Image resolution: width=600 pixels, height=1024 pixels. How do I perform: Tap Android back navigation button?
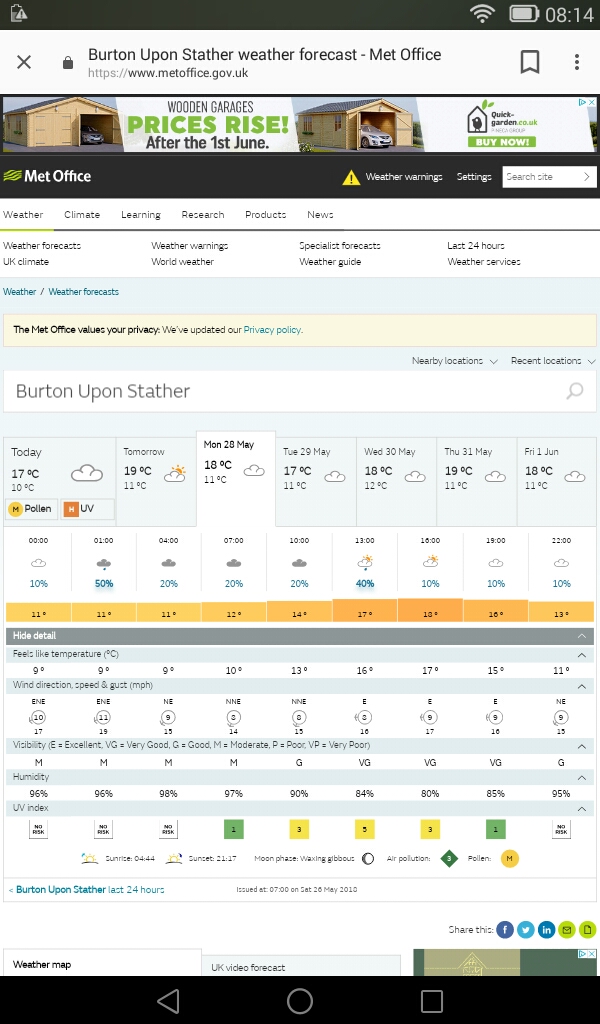click(168, 1000)
